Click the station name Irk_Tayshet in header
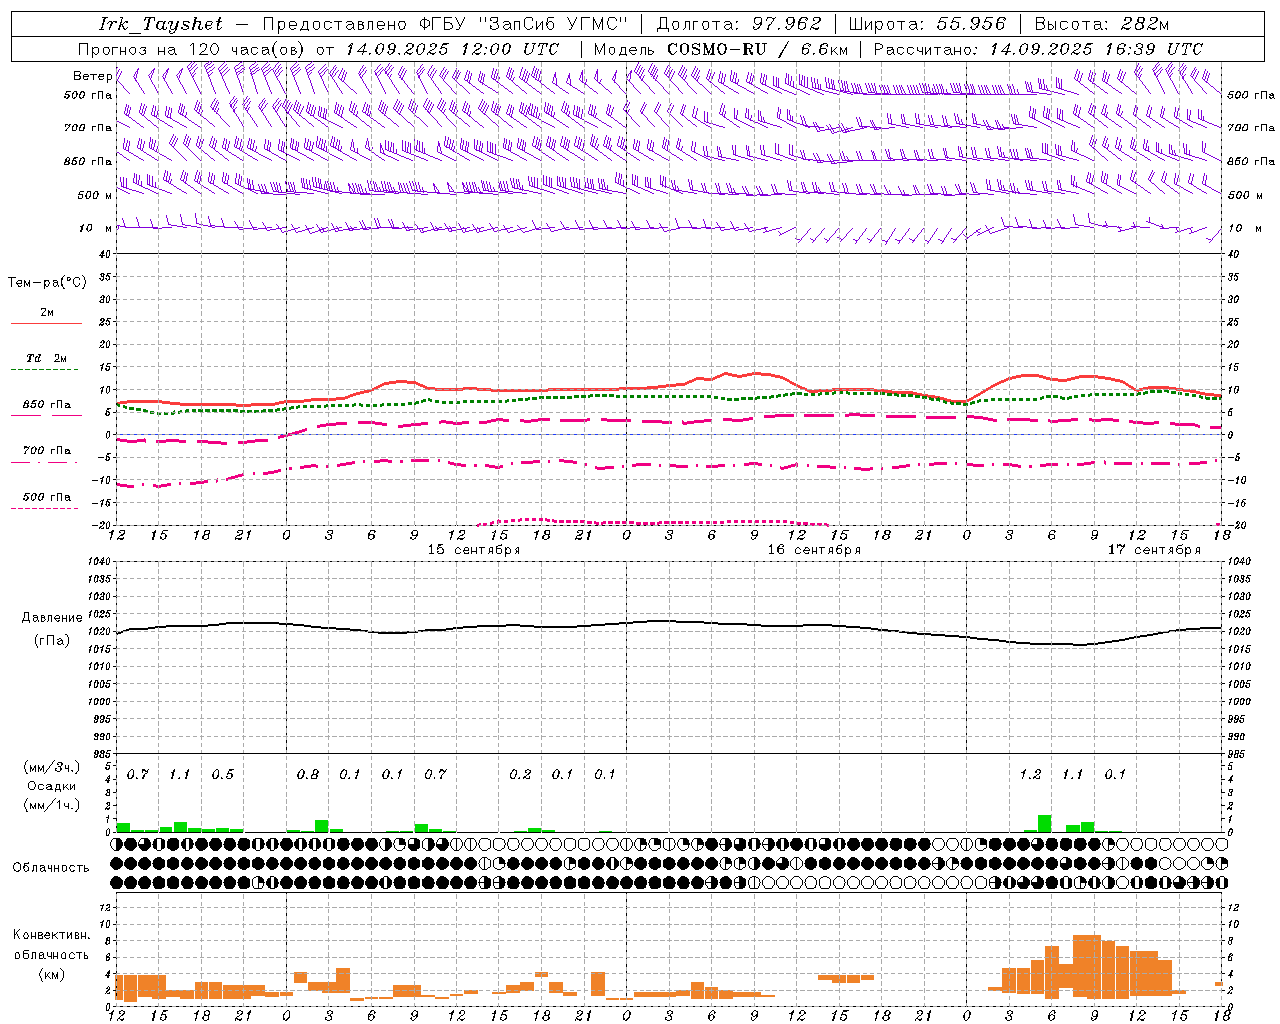Screen dimensions: 1280x1024 coord(161,24)
